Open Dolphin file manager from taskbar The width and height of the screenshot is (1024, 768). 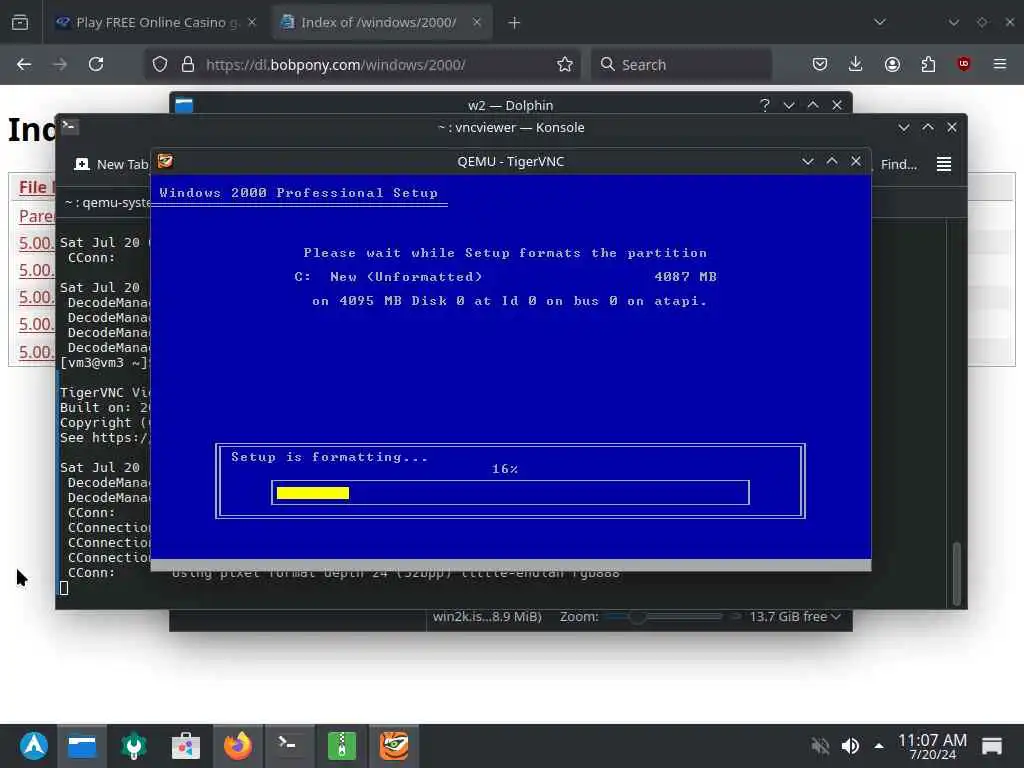point(82,746)
